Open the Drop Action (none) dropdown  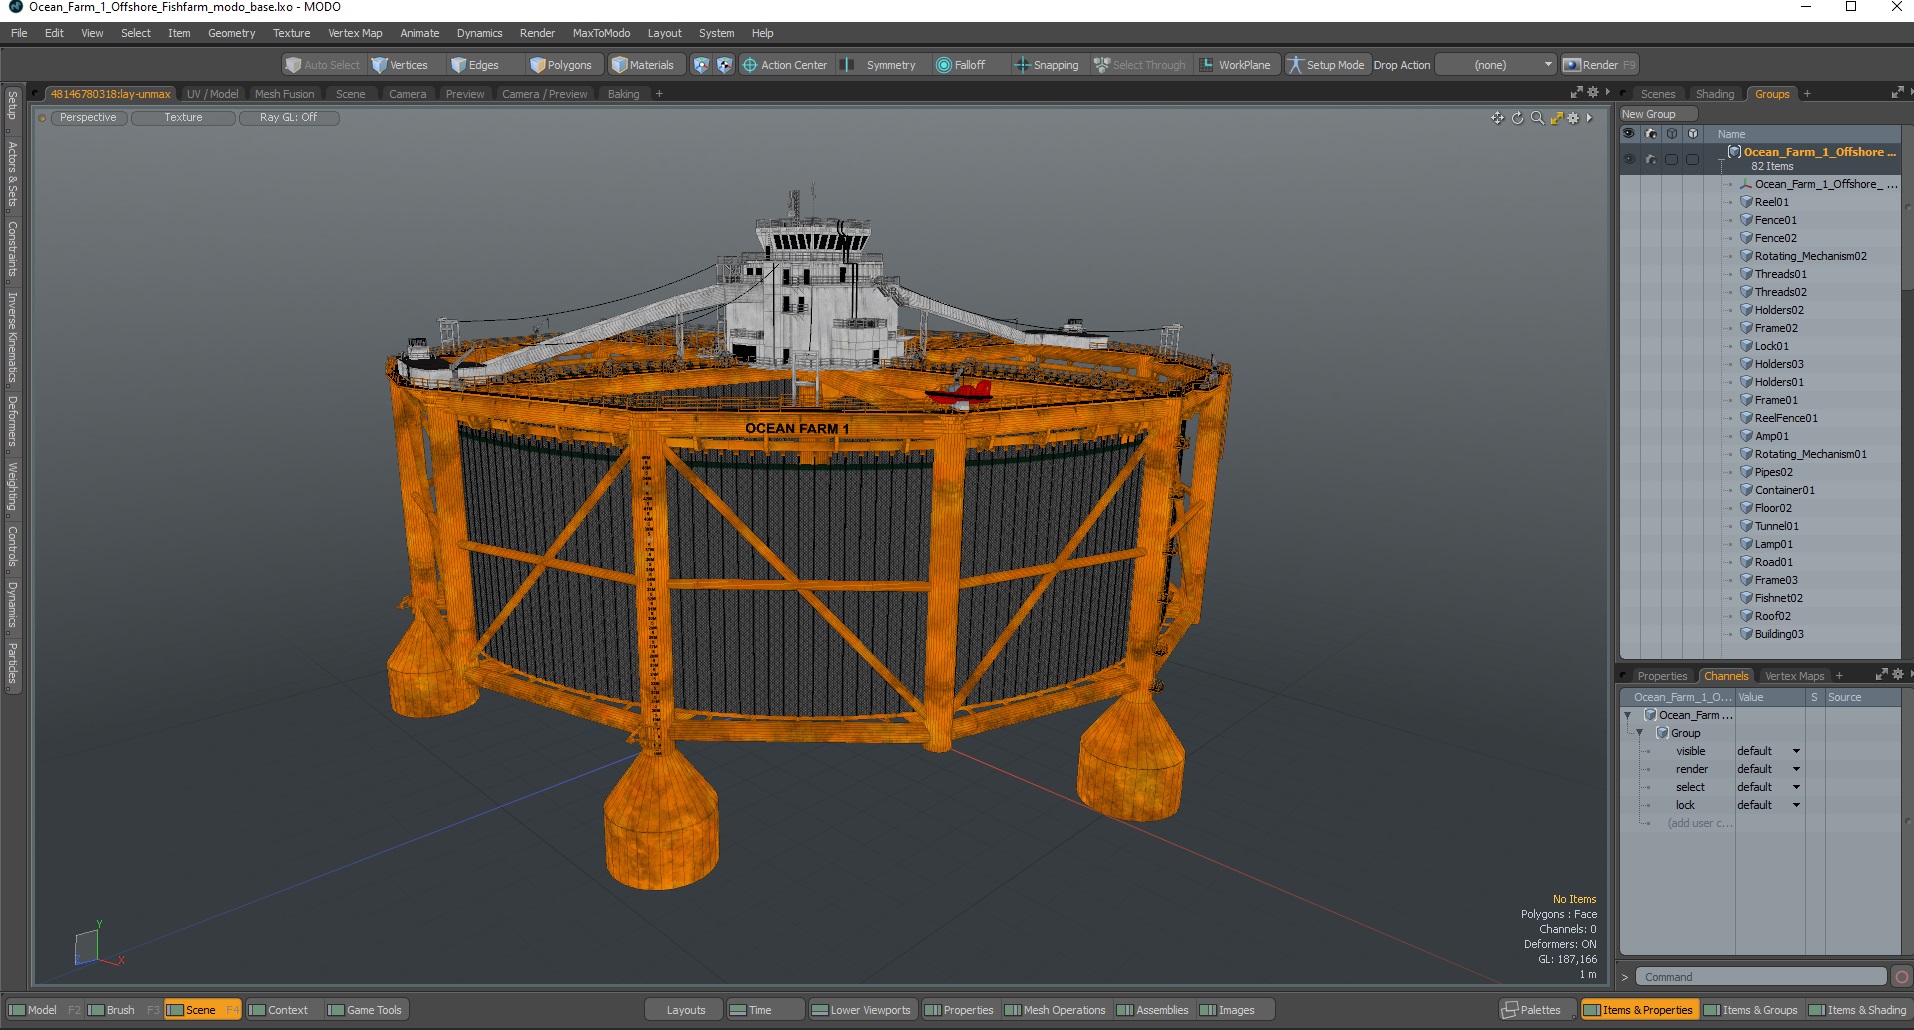(1497, 65)
